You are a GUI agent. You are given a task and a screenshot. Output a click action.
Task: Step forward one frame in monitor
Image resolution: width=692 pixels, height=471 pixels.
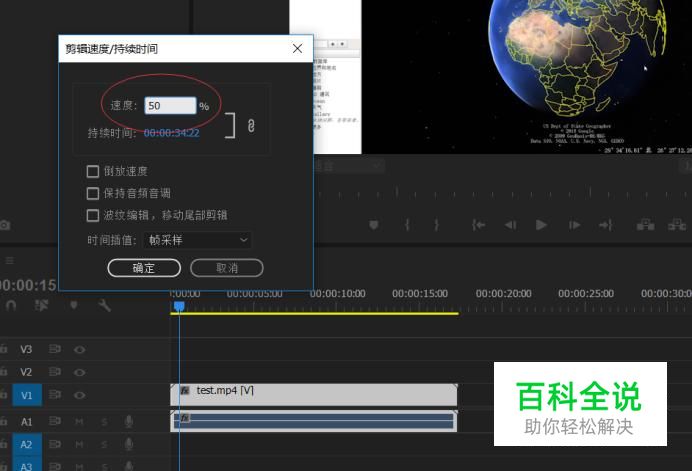(x=574, y=225)
